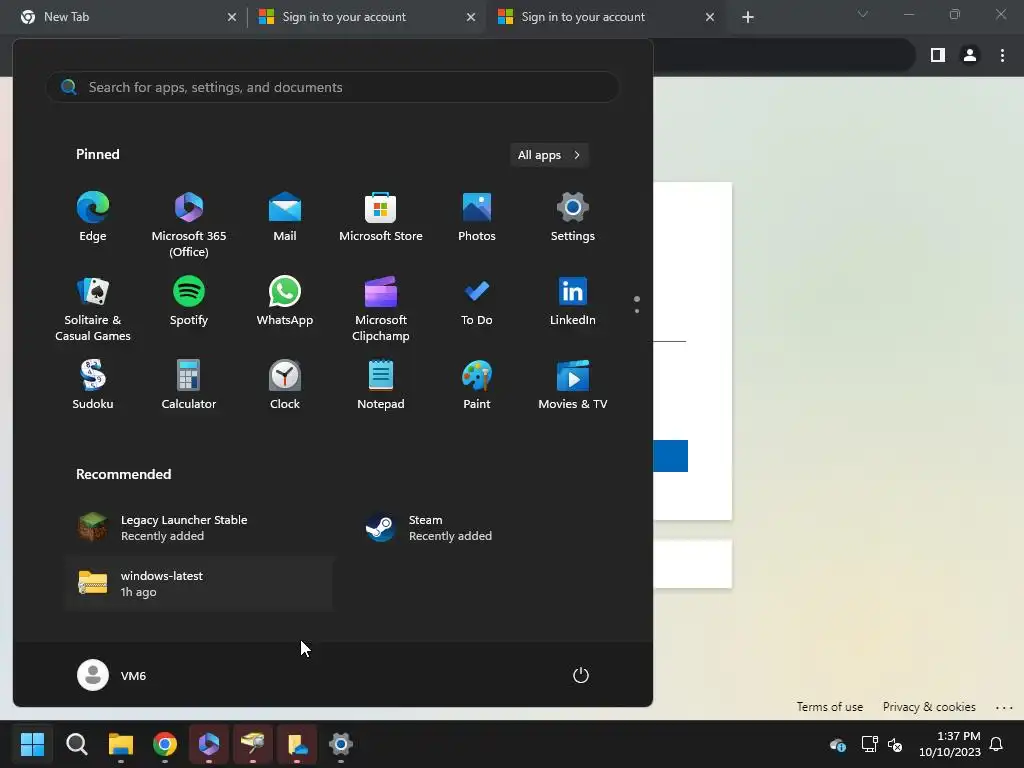Open more footer options ellipsis on sign-in page

pyautogui.click(x=1004, y=707)
